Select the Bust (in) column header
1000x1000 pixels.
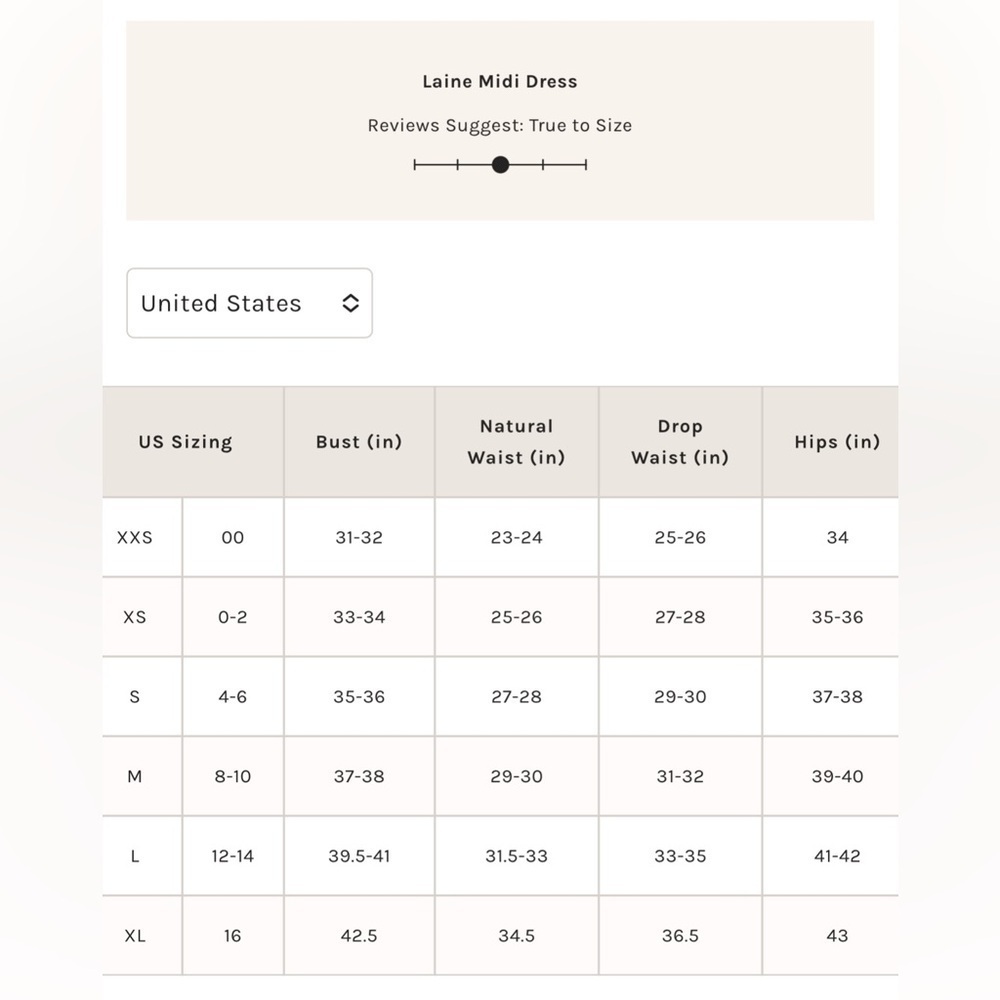coord(359,442)
